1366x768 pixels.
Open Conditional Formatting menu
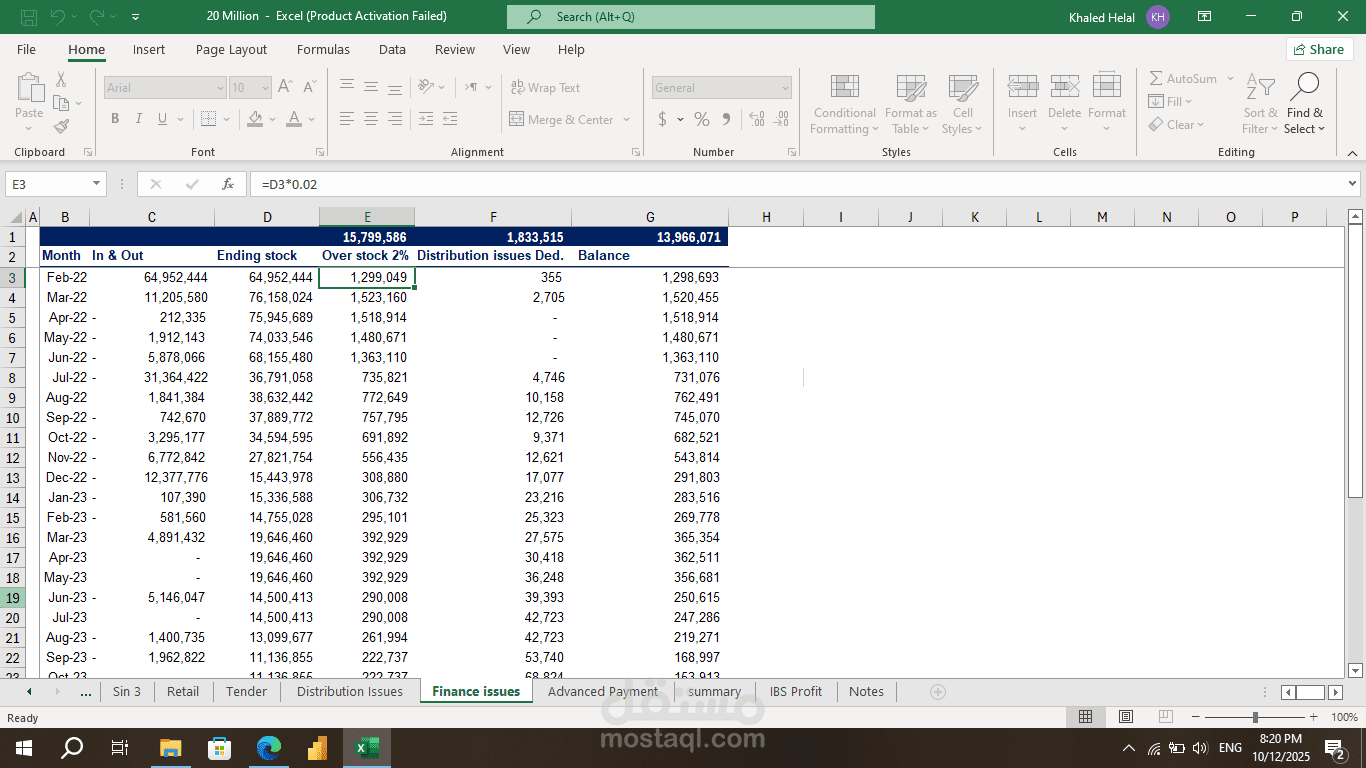pos(845,104)
